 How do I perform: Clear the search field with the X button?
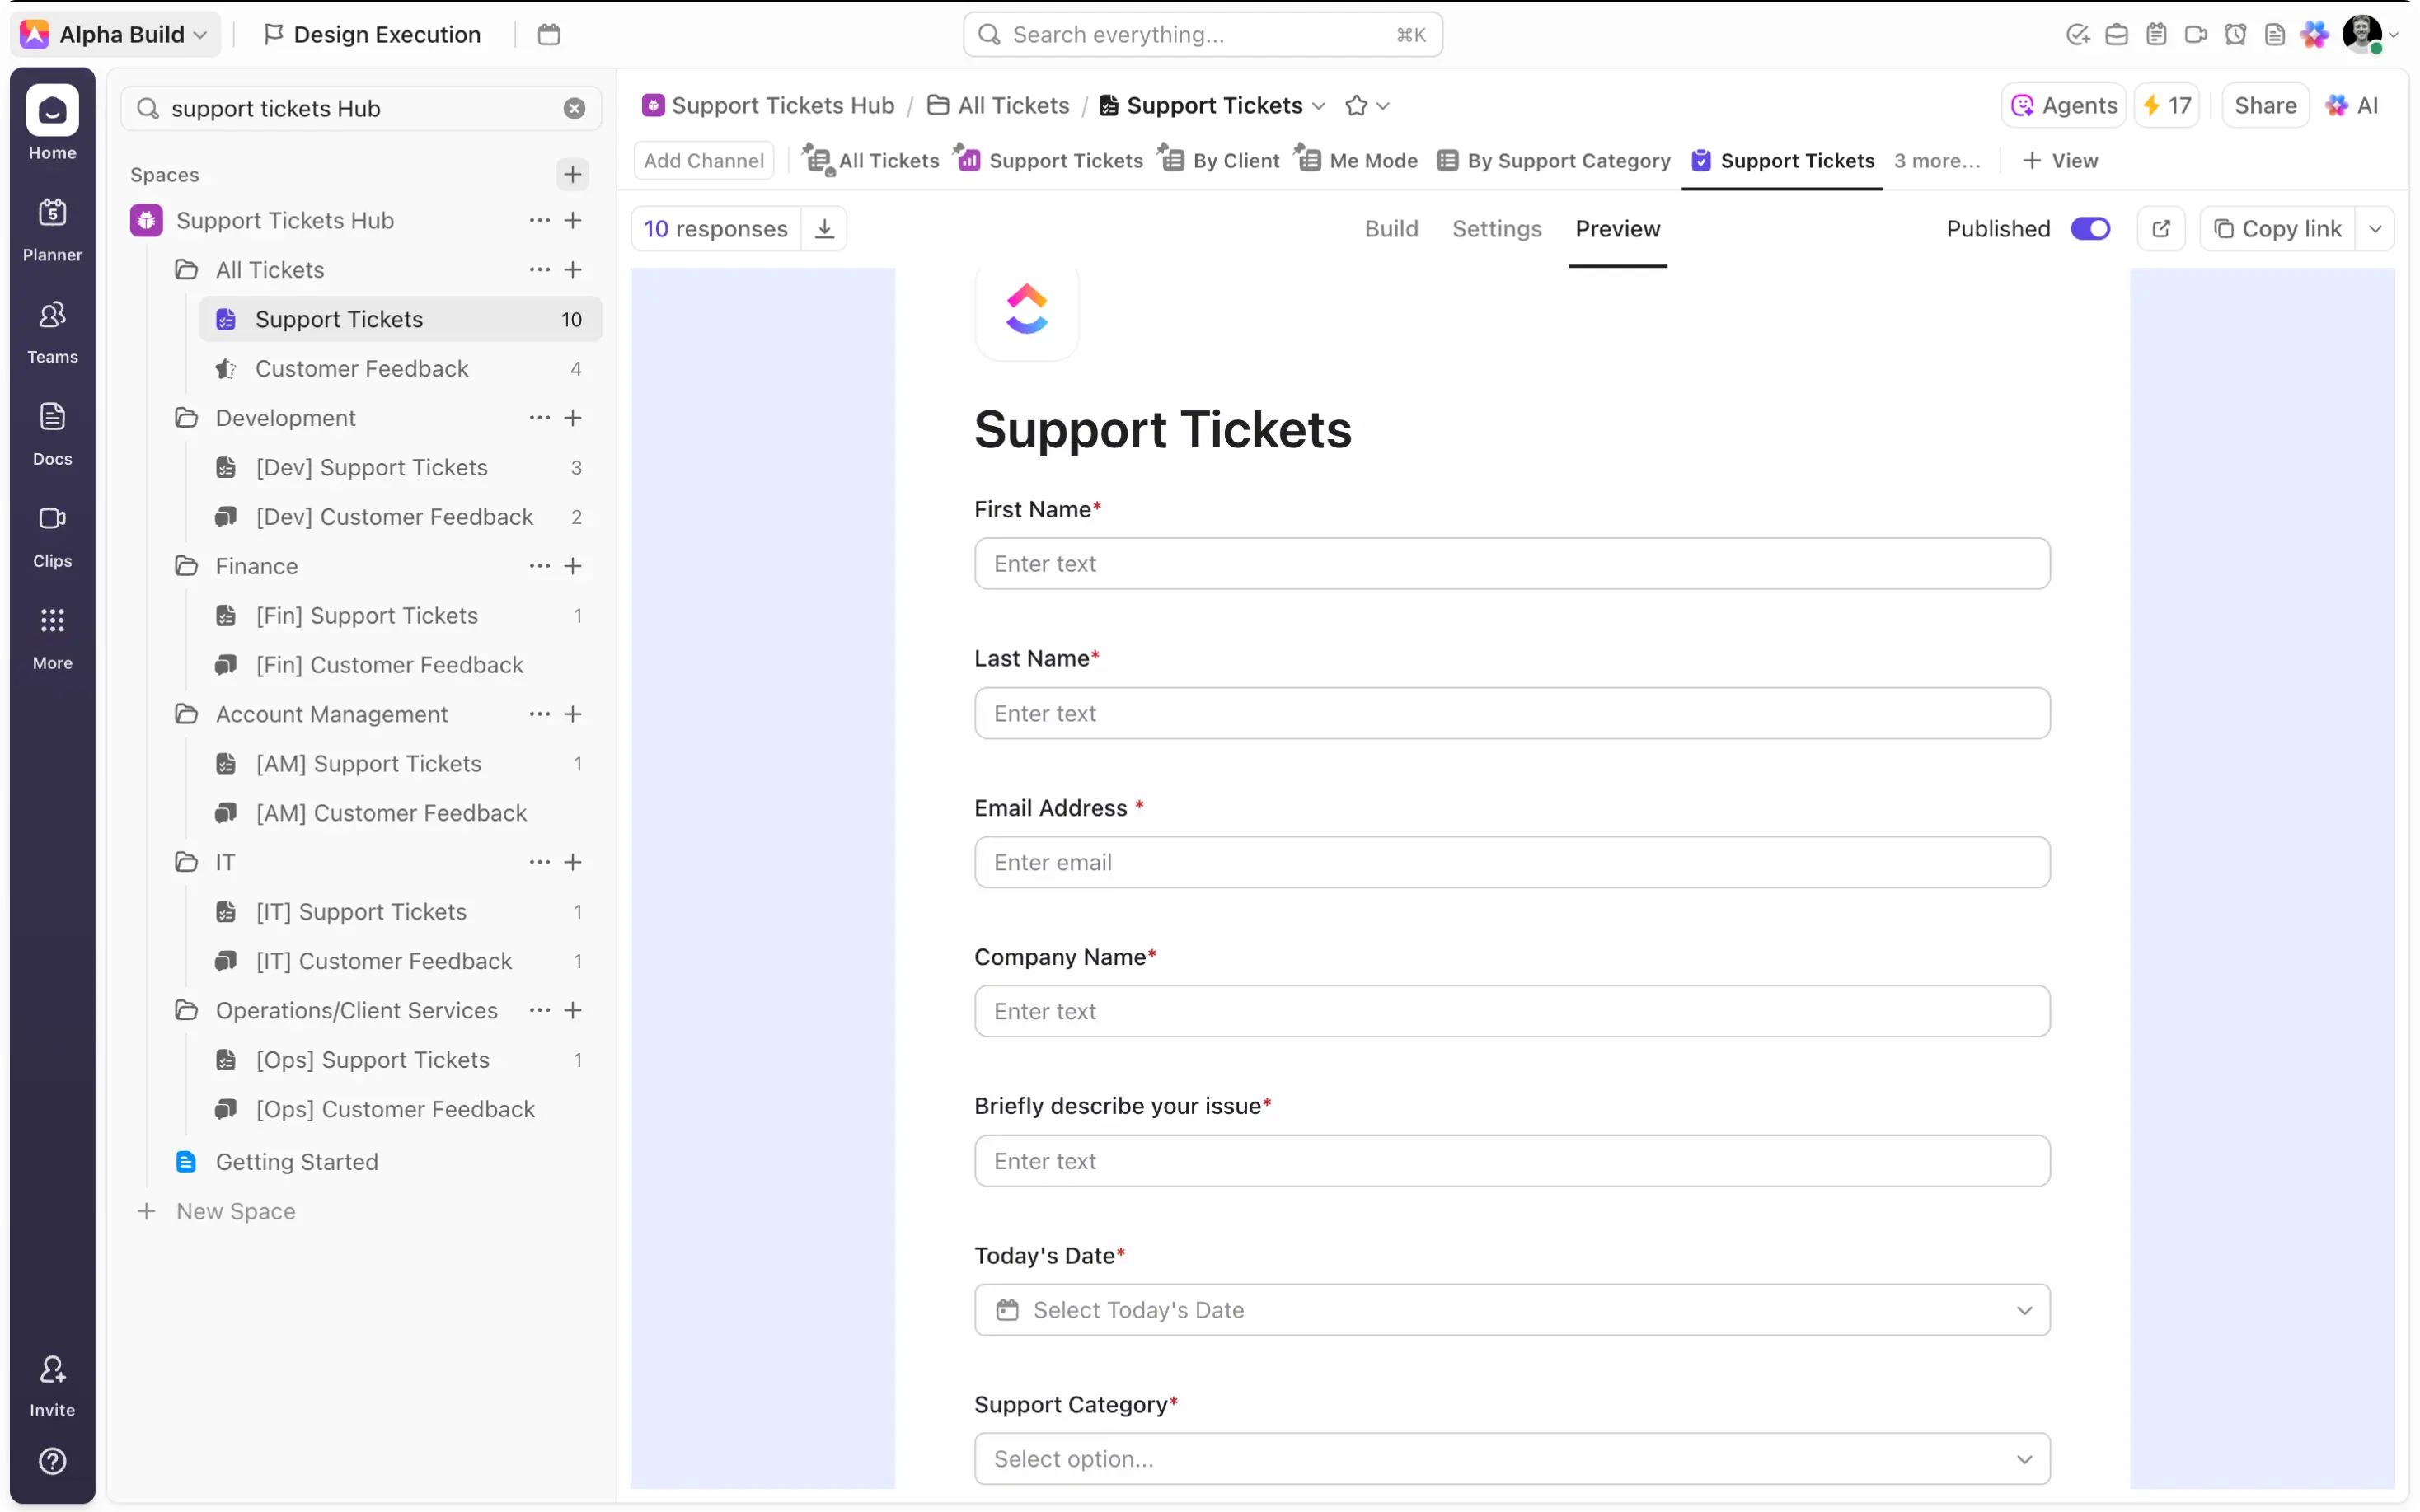(574, 108)
